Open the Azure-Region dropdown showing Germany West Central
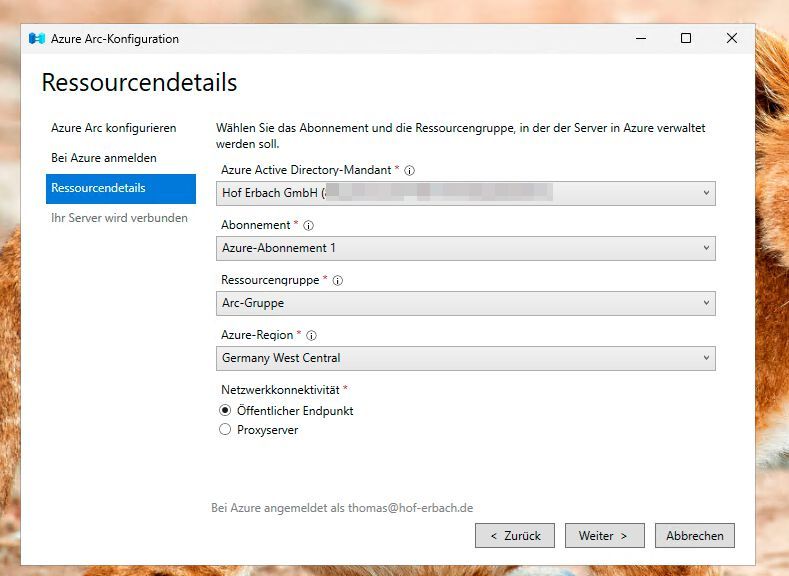This screenshot has height=576, width=789. pyautogui.click(x=465, y=358)
